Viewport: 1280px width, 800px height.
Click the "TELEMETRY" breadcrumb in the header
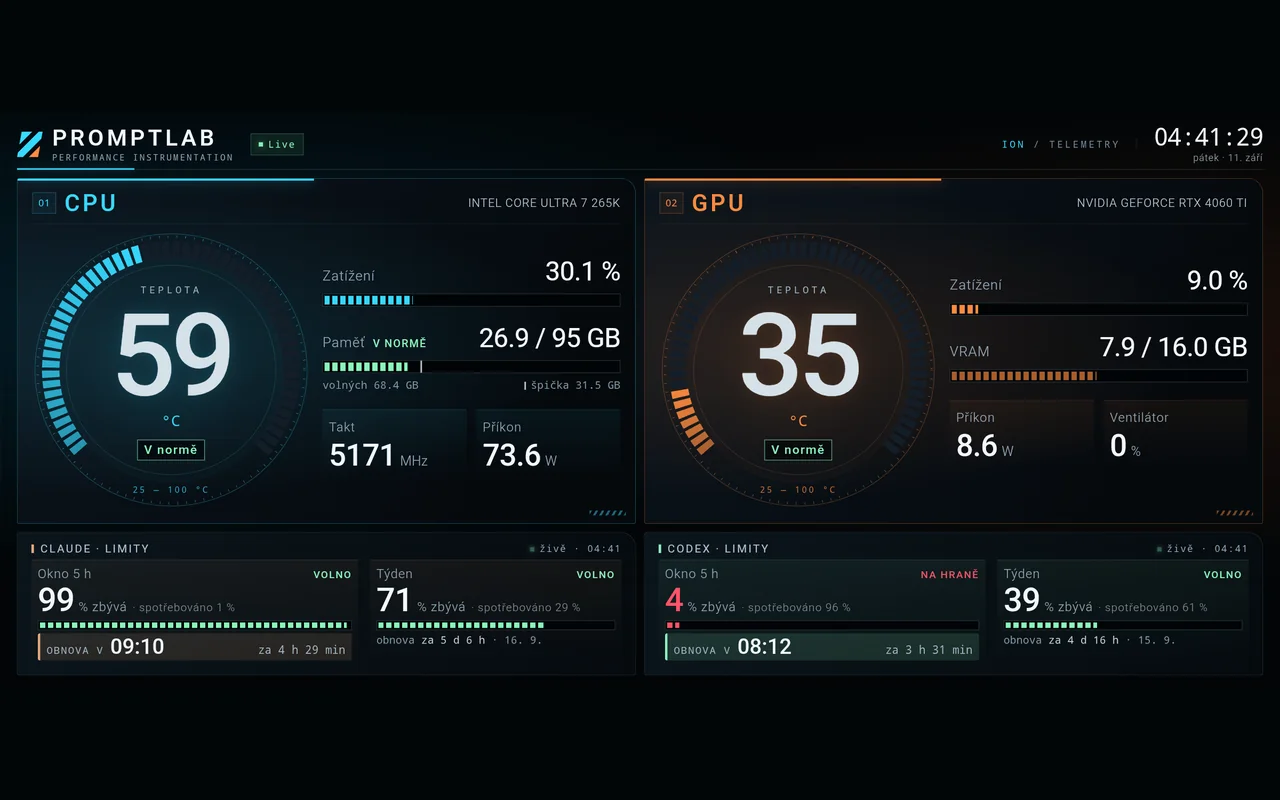click(x=1084, y=145)
